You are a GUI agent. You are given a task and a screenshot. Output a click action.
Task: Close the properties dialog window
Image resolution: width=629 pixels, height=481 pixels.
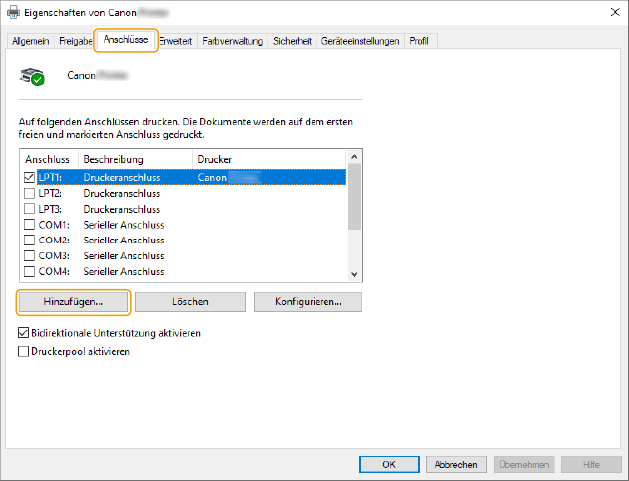tap(611, 12)
